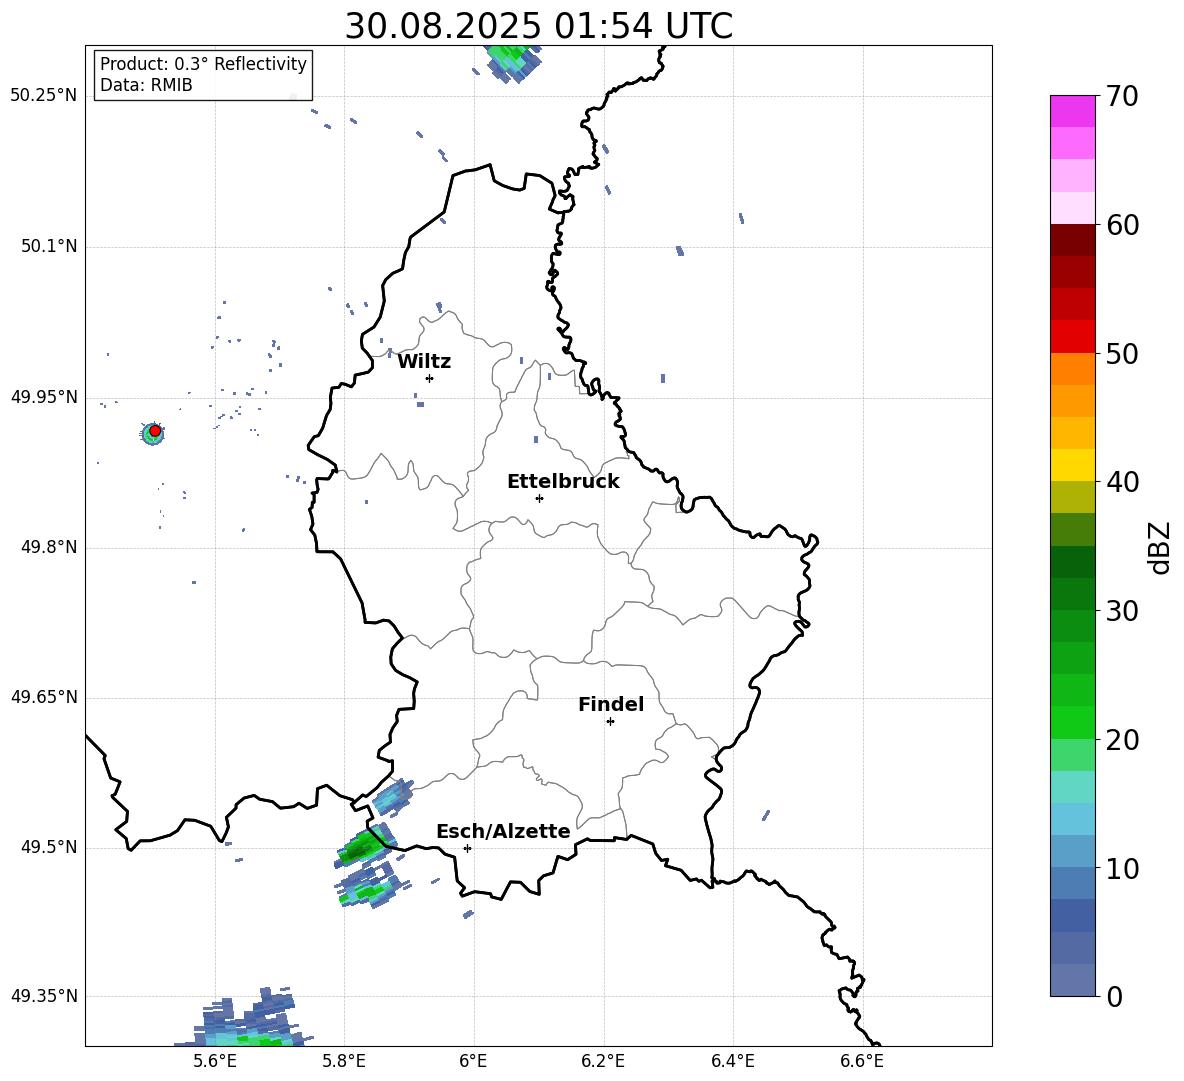Viewport: 1184px width, 1081px height.
Task: Click the Ettelbruck city label
Action: pos(563,482)
